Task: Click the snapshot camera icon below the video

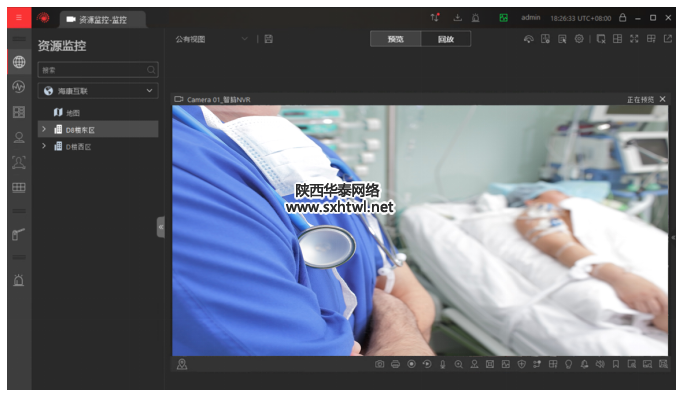Action: [380, 364]
